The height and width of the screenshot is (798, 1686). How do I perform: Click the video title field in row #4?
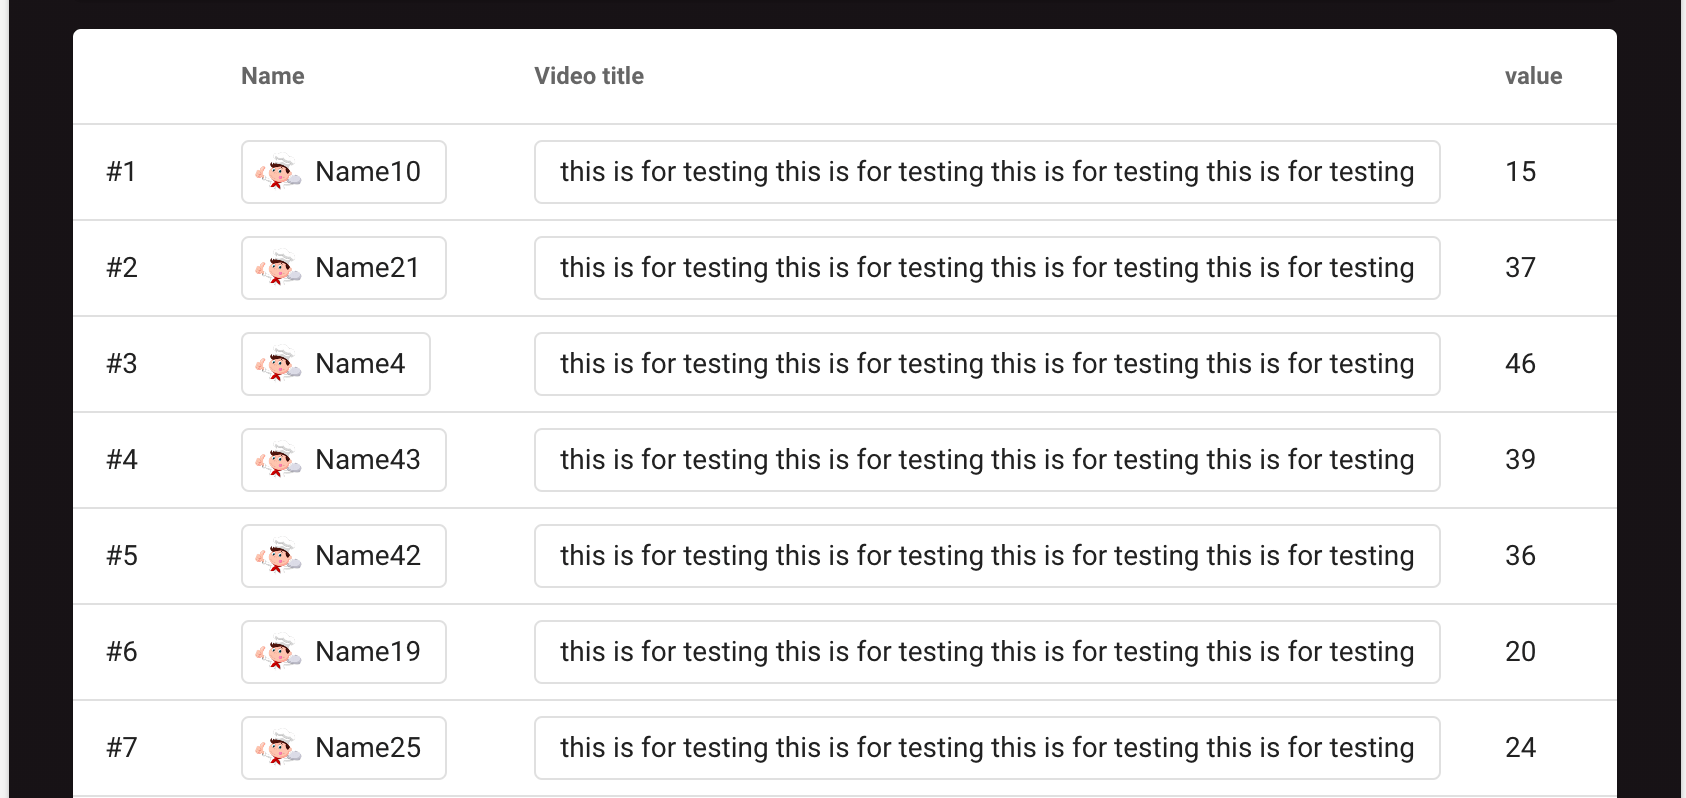tap(986, 459)
